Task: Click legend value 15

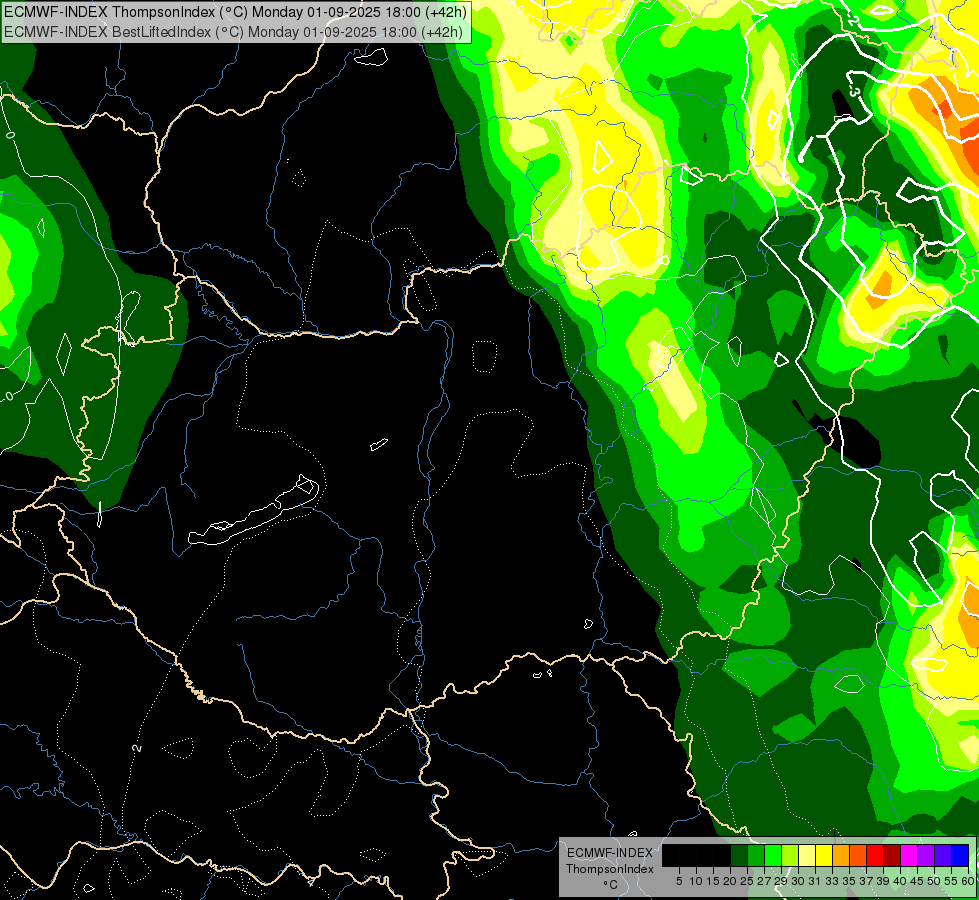Action: [713, 881]
